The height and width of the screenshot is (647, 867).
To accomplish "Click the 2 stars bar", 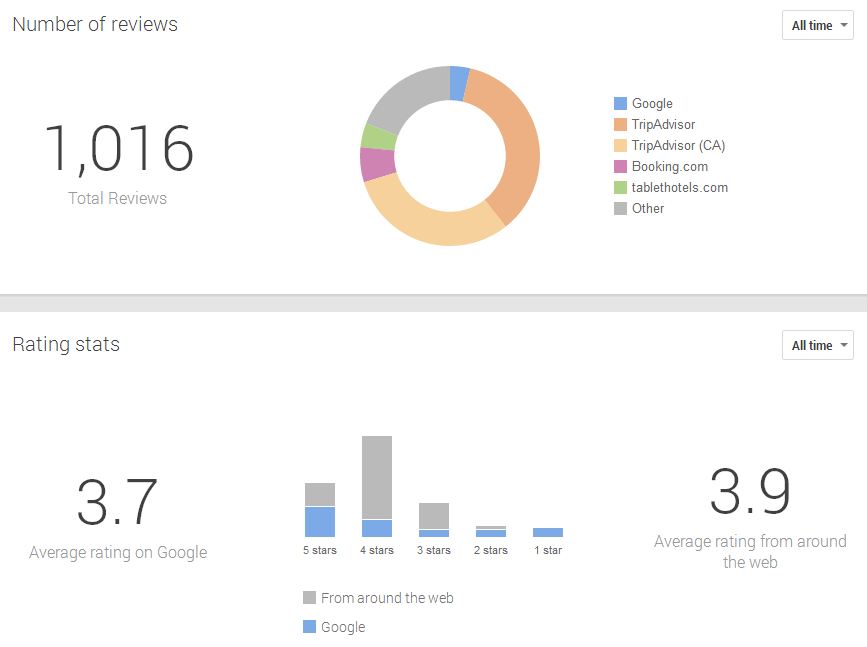I will click(491, 532).
